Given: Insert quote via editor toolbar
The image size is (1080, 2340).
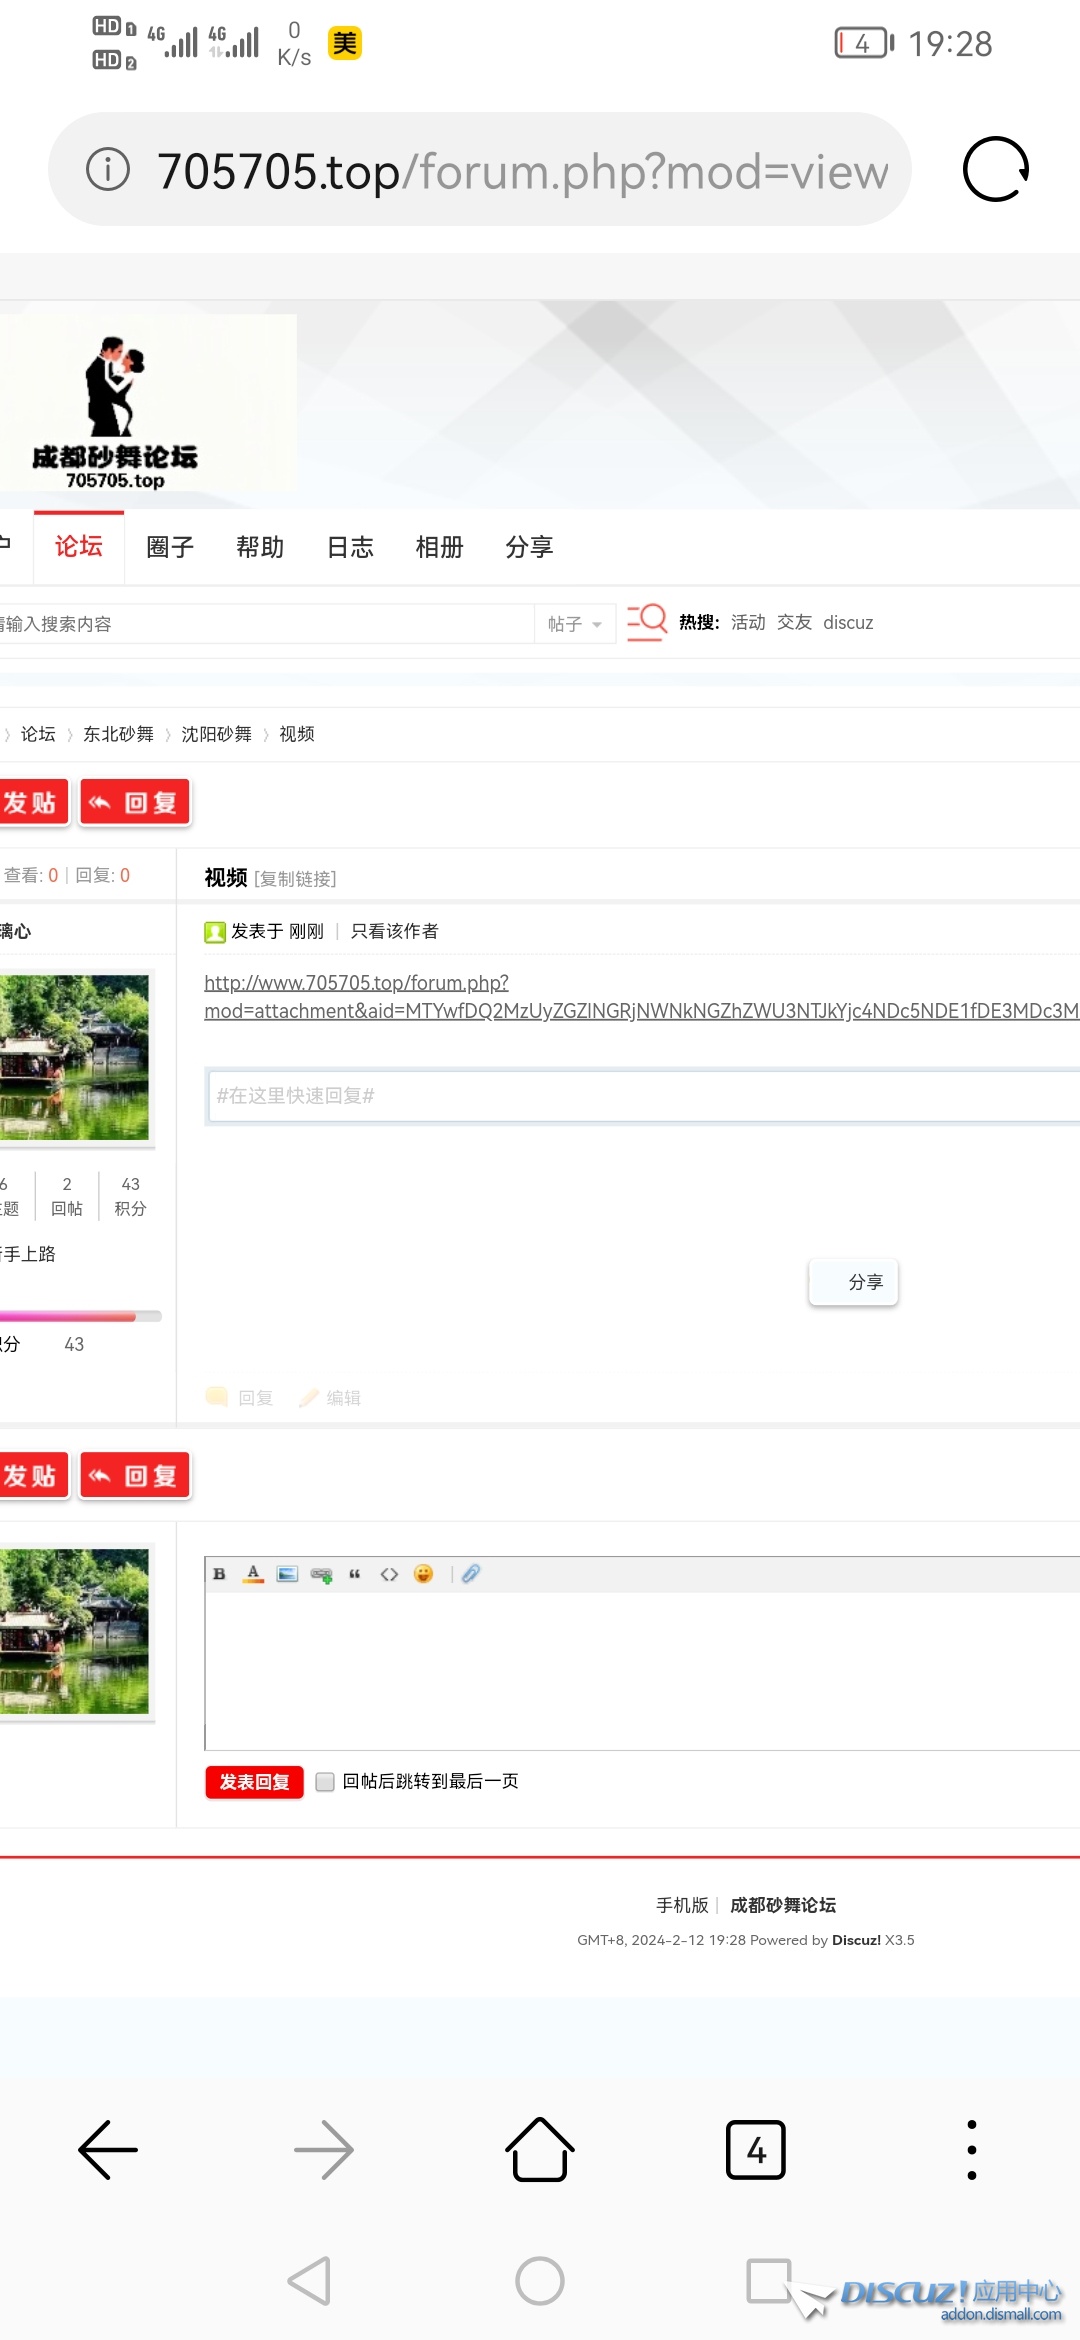Looking at the screenshot, I should pos(354,1574).
